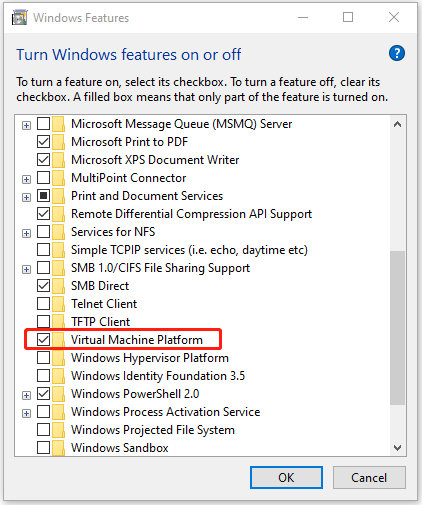Enable Windows Process Activation Service checkbox
Screen dimensions: 422x505
pos(43,412)
